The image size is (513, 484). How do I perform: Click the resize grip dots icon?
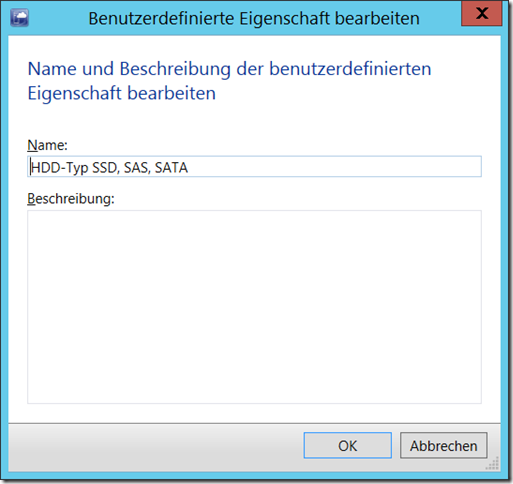click(492, 463)
